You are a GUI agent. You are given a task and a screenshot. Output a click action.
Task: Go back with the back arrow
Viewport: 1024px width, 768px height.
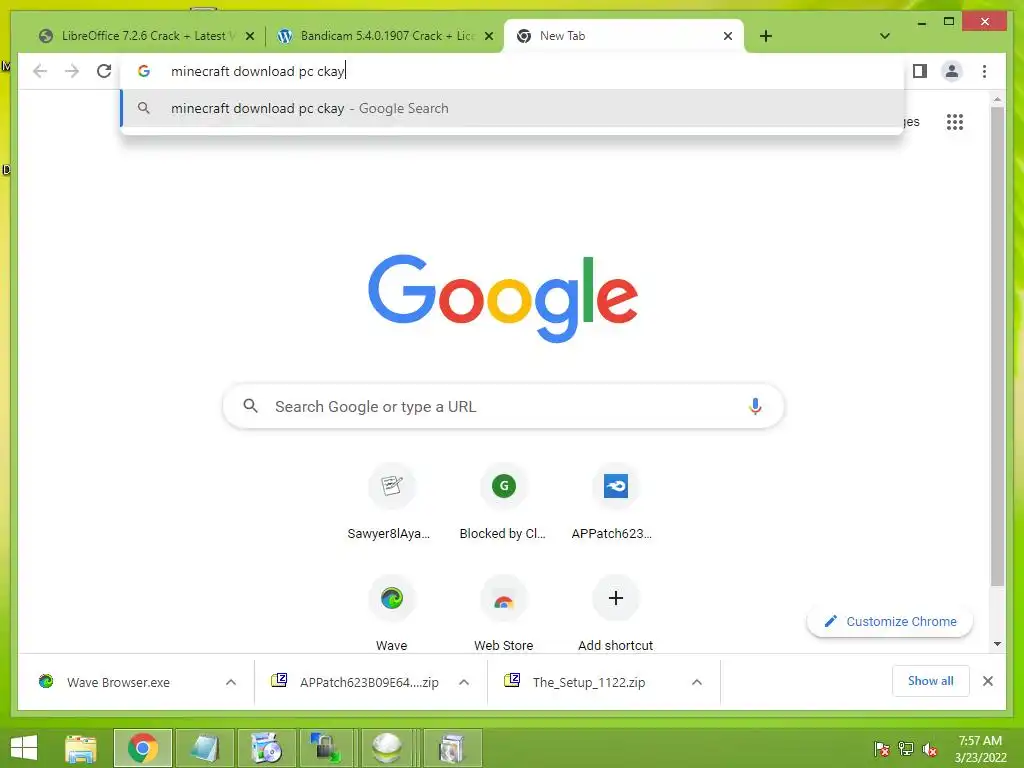(40, 71)
